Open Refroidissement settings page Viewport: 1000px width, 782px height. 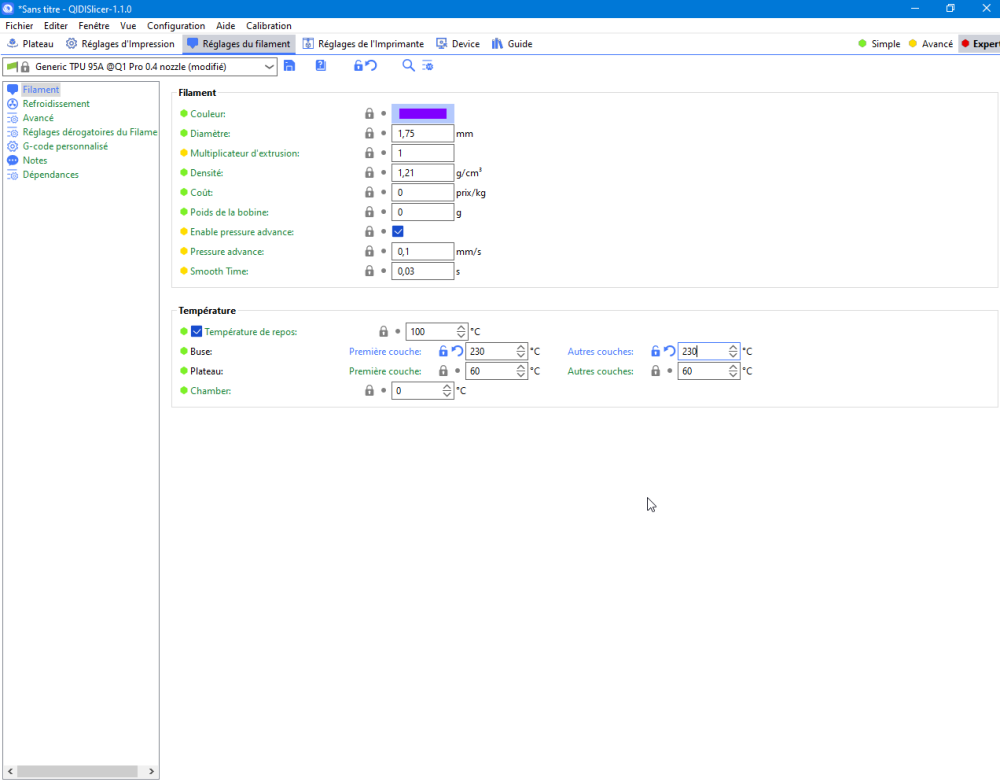pyautogui.click(x=56, y=103)
